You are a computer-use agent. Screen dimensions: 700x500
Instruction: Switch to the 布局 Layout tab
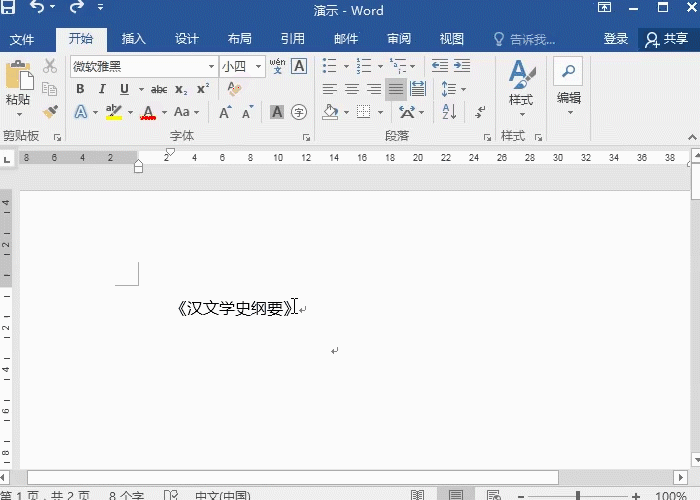(x=240, y=39)
